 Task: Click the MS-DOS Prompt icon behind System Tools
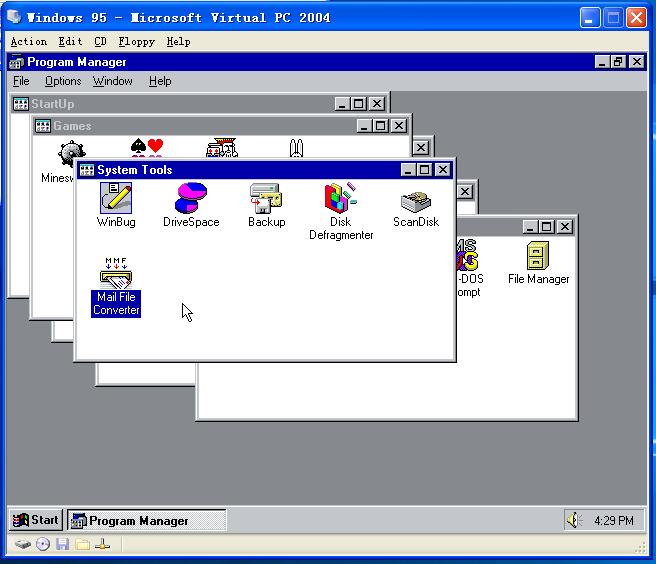[468, 254]
